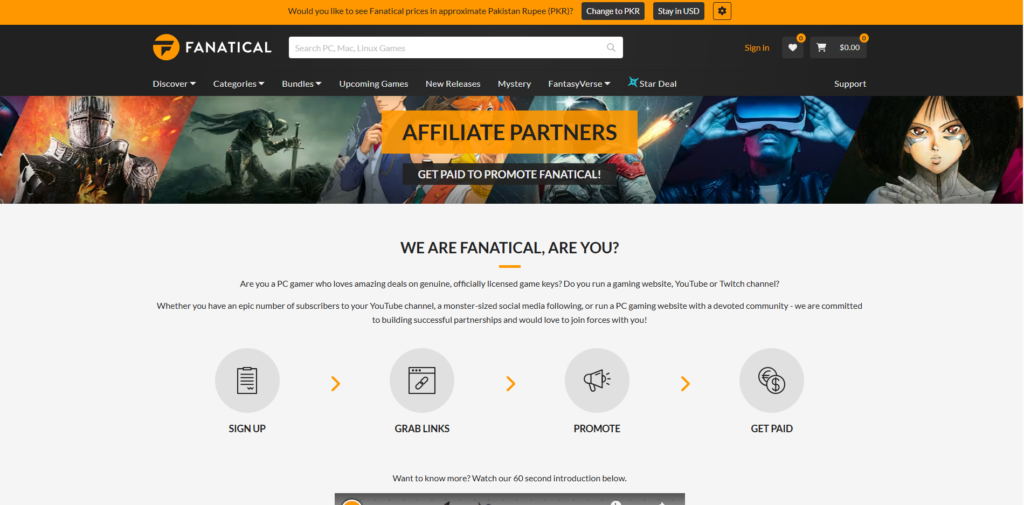Image resolution: width=1024 pixels, height=505 pixels.
Task: Click the Sign Up clipboard icon
Action: coord(247,380)
